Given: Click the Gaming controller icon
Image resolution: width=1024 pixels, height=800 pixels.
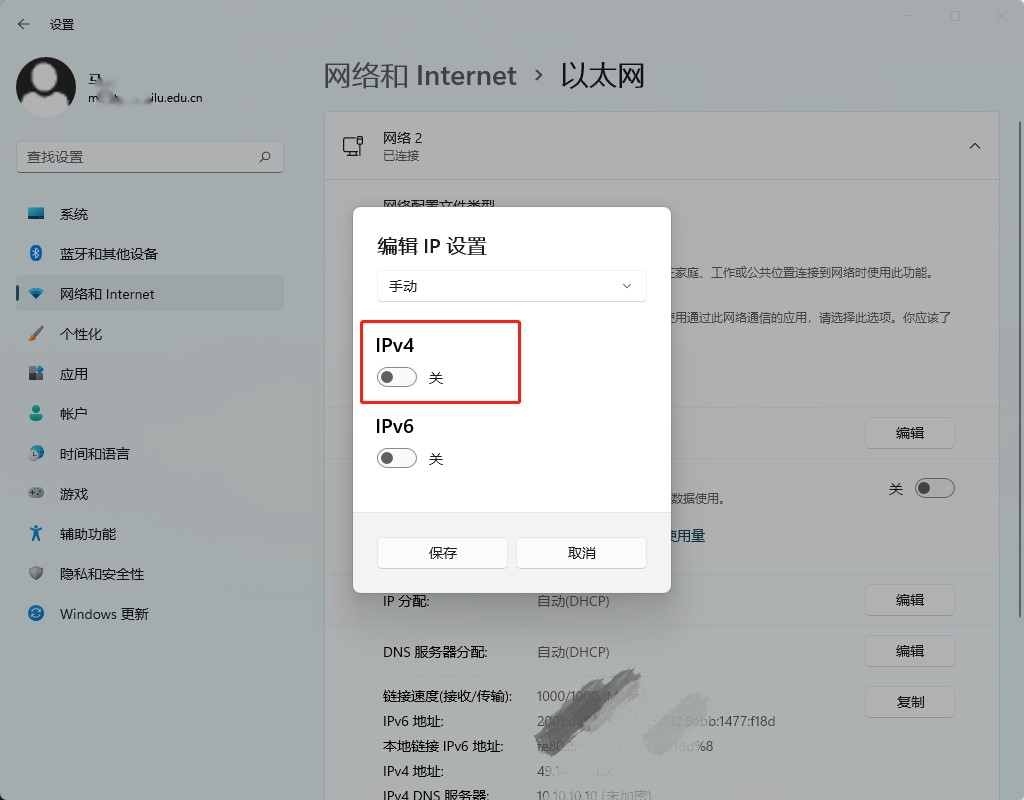Looking at the screenshot, I should 37,494.
